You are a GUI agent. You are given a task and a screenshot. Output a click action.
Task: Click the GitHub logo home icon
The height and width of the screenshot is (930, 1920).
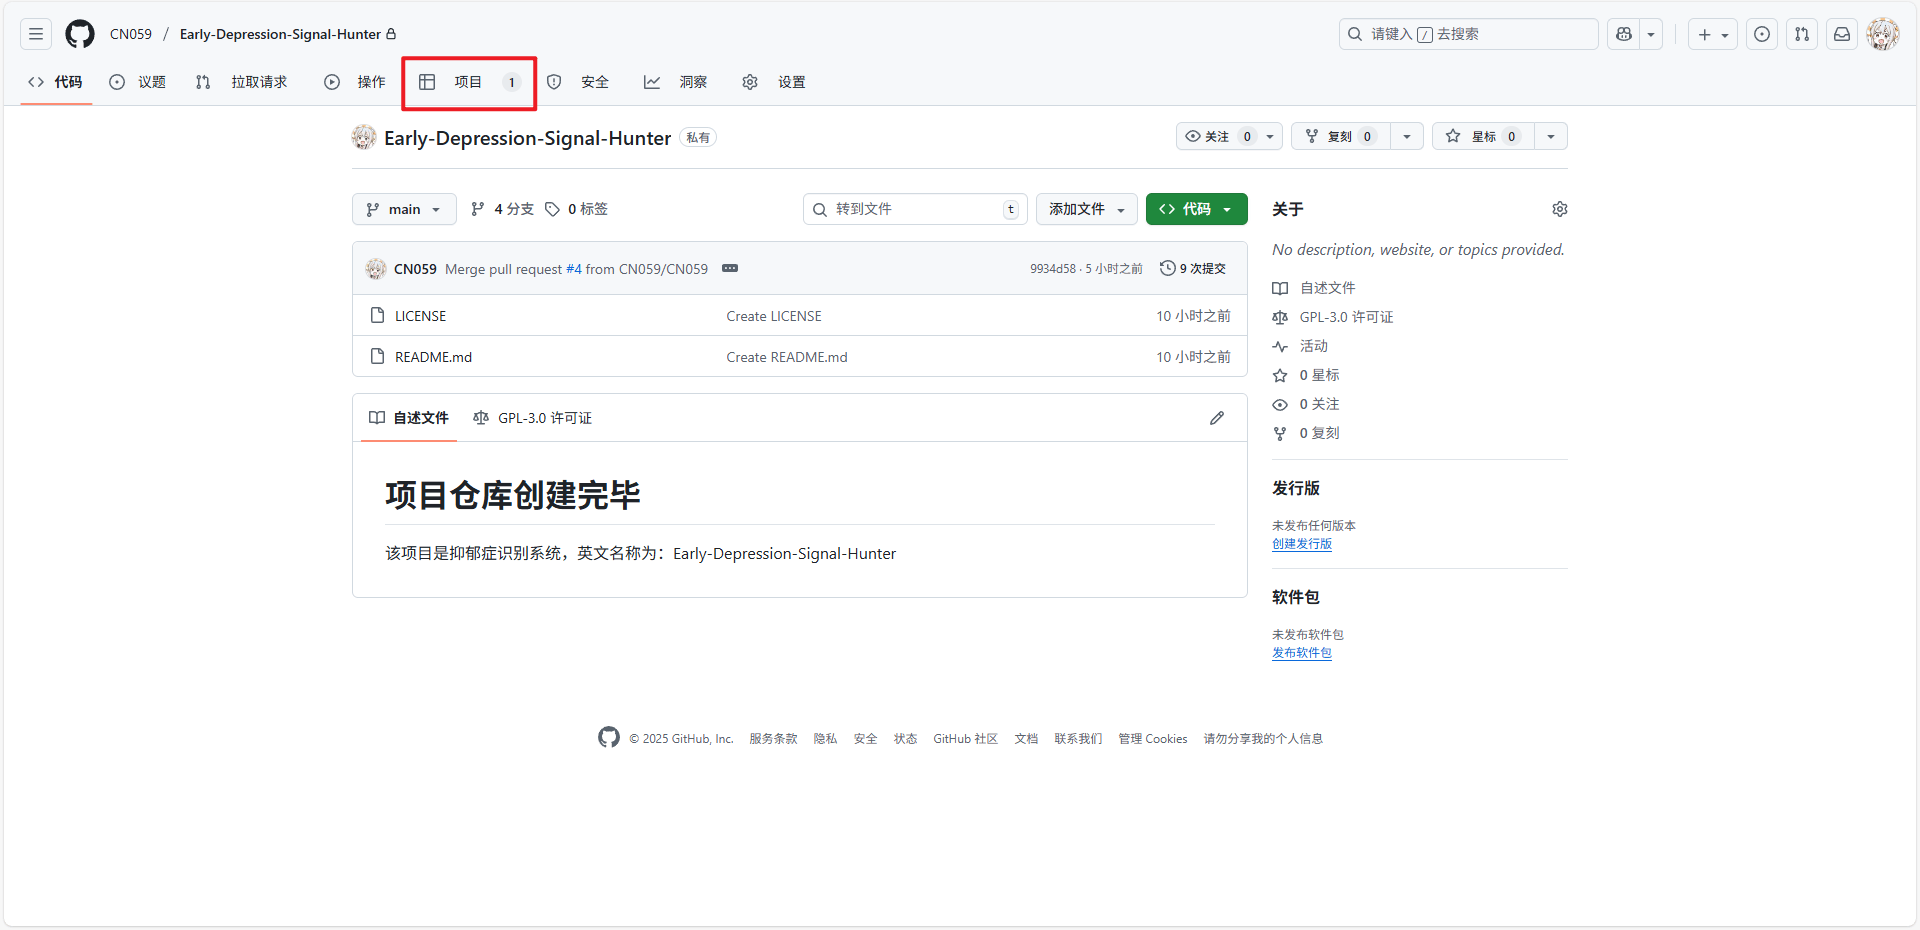tap(80, 34)
